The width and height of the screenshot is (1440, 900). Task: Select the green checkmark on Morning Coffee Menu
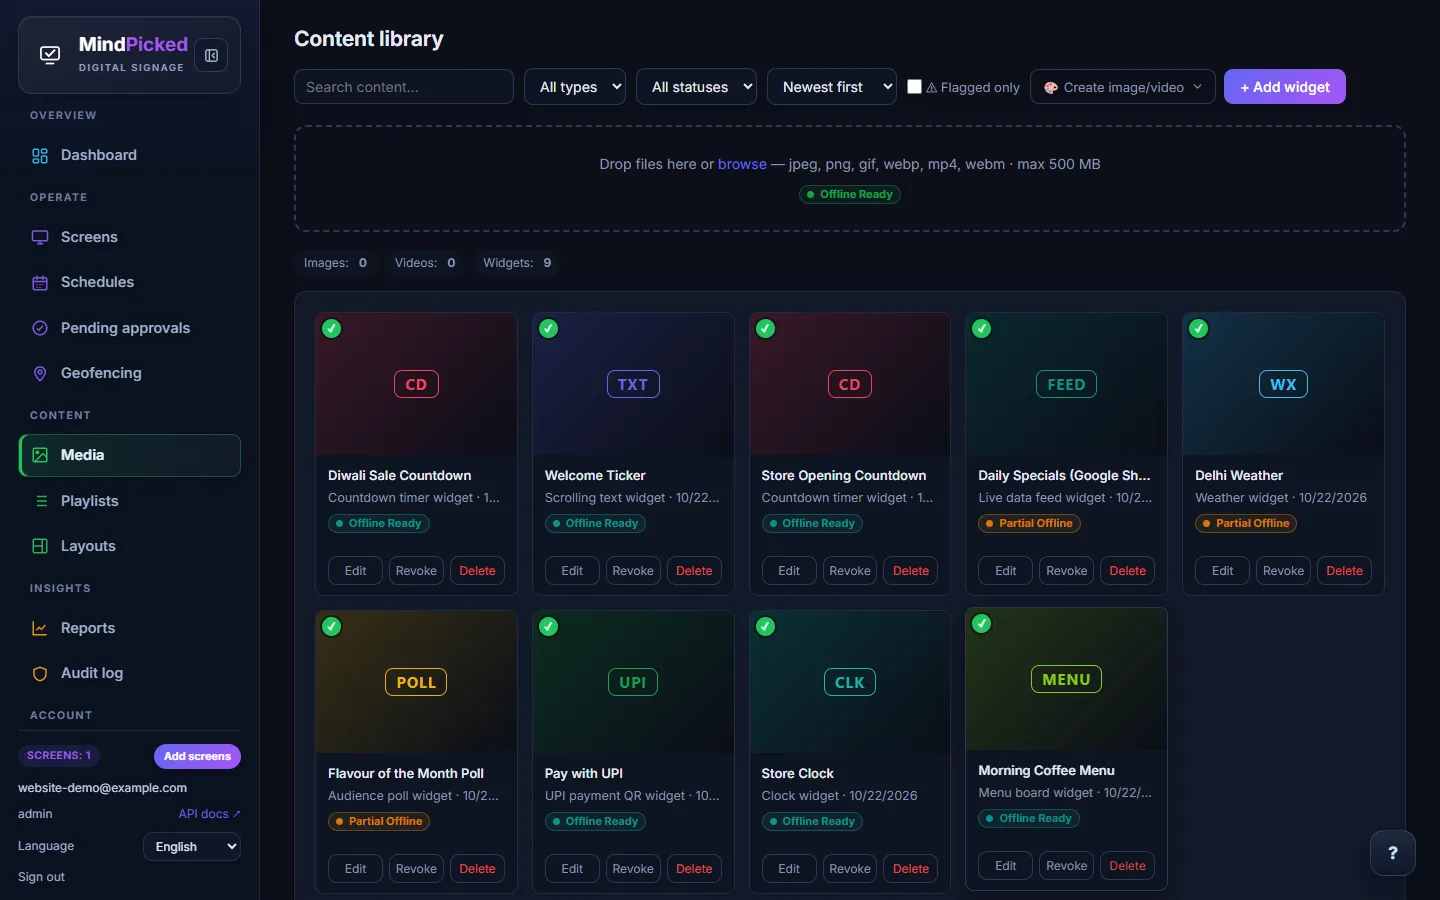coord(982,624)
